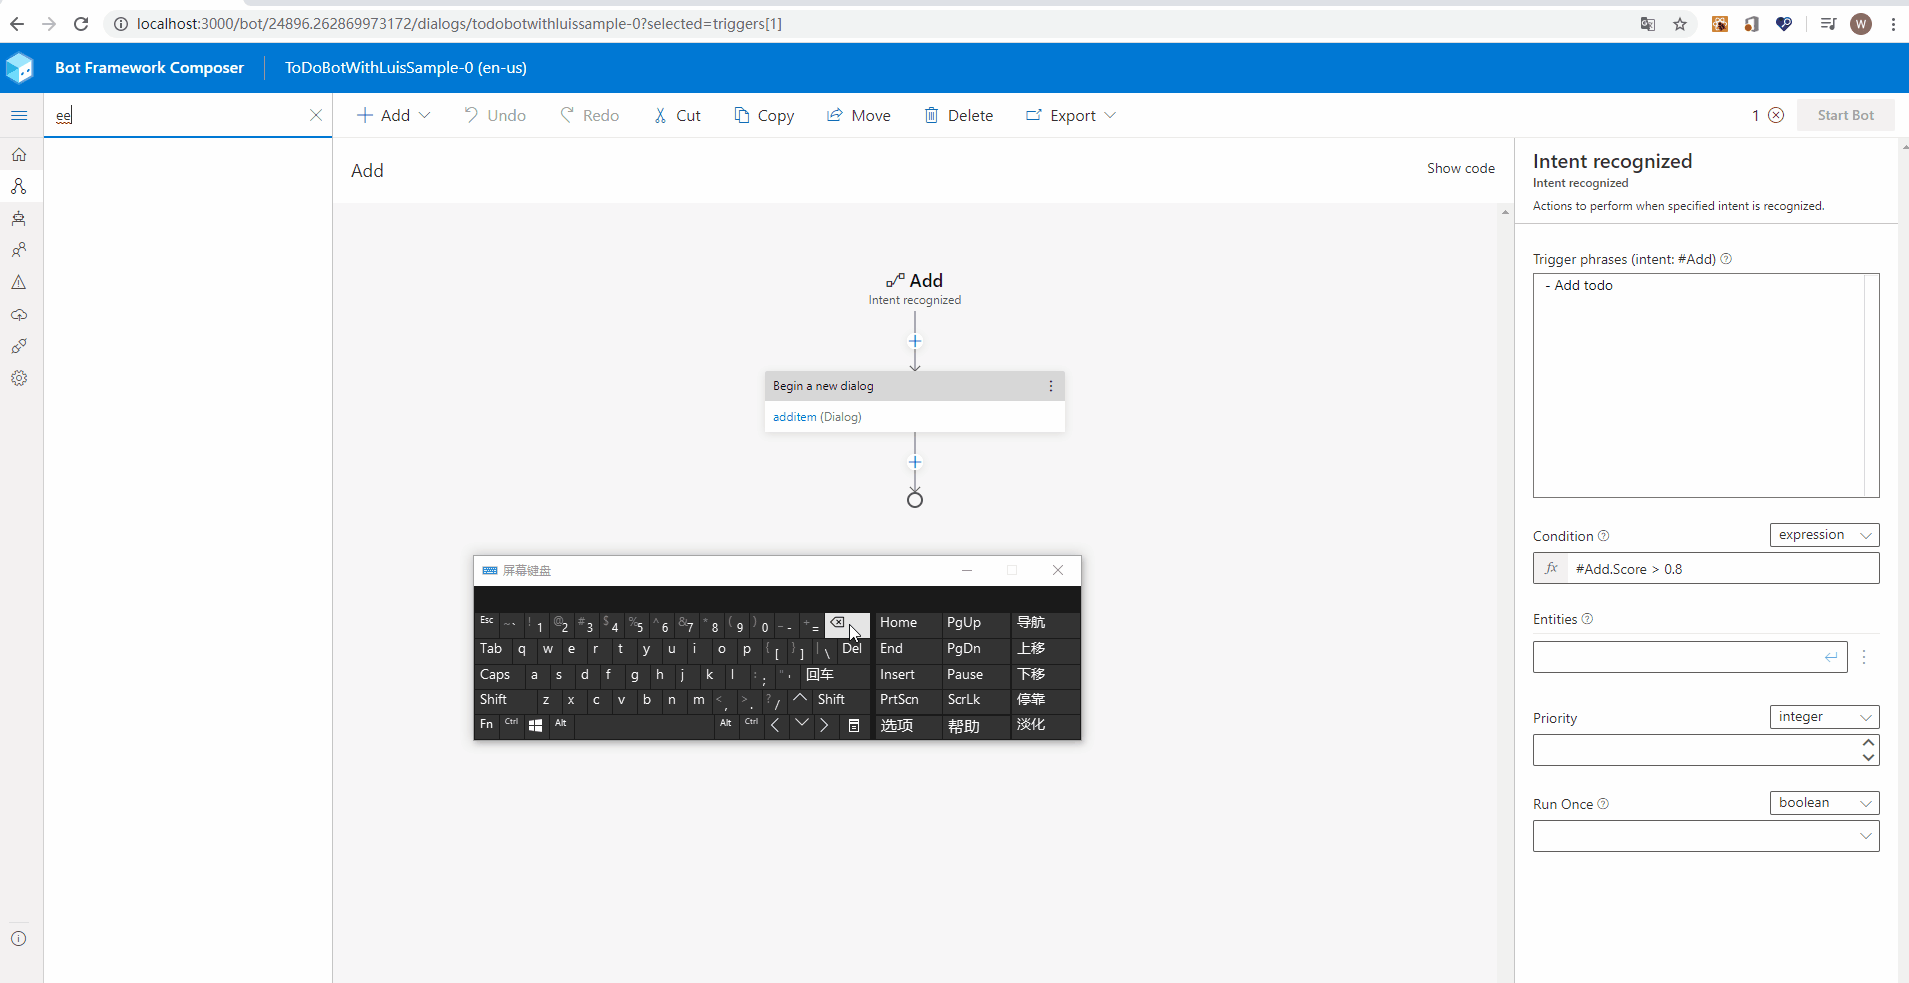Click Copy in the toolbar
Image resolution: width=1909 pixels, height=983 pixels.
tap(764, 116)
